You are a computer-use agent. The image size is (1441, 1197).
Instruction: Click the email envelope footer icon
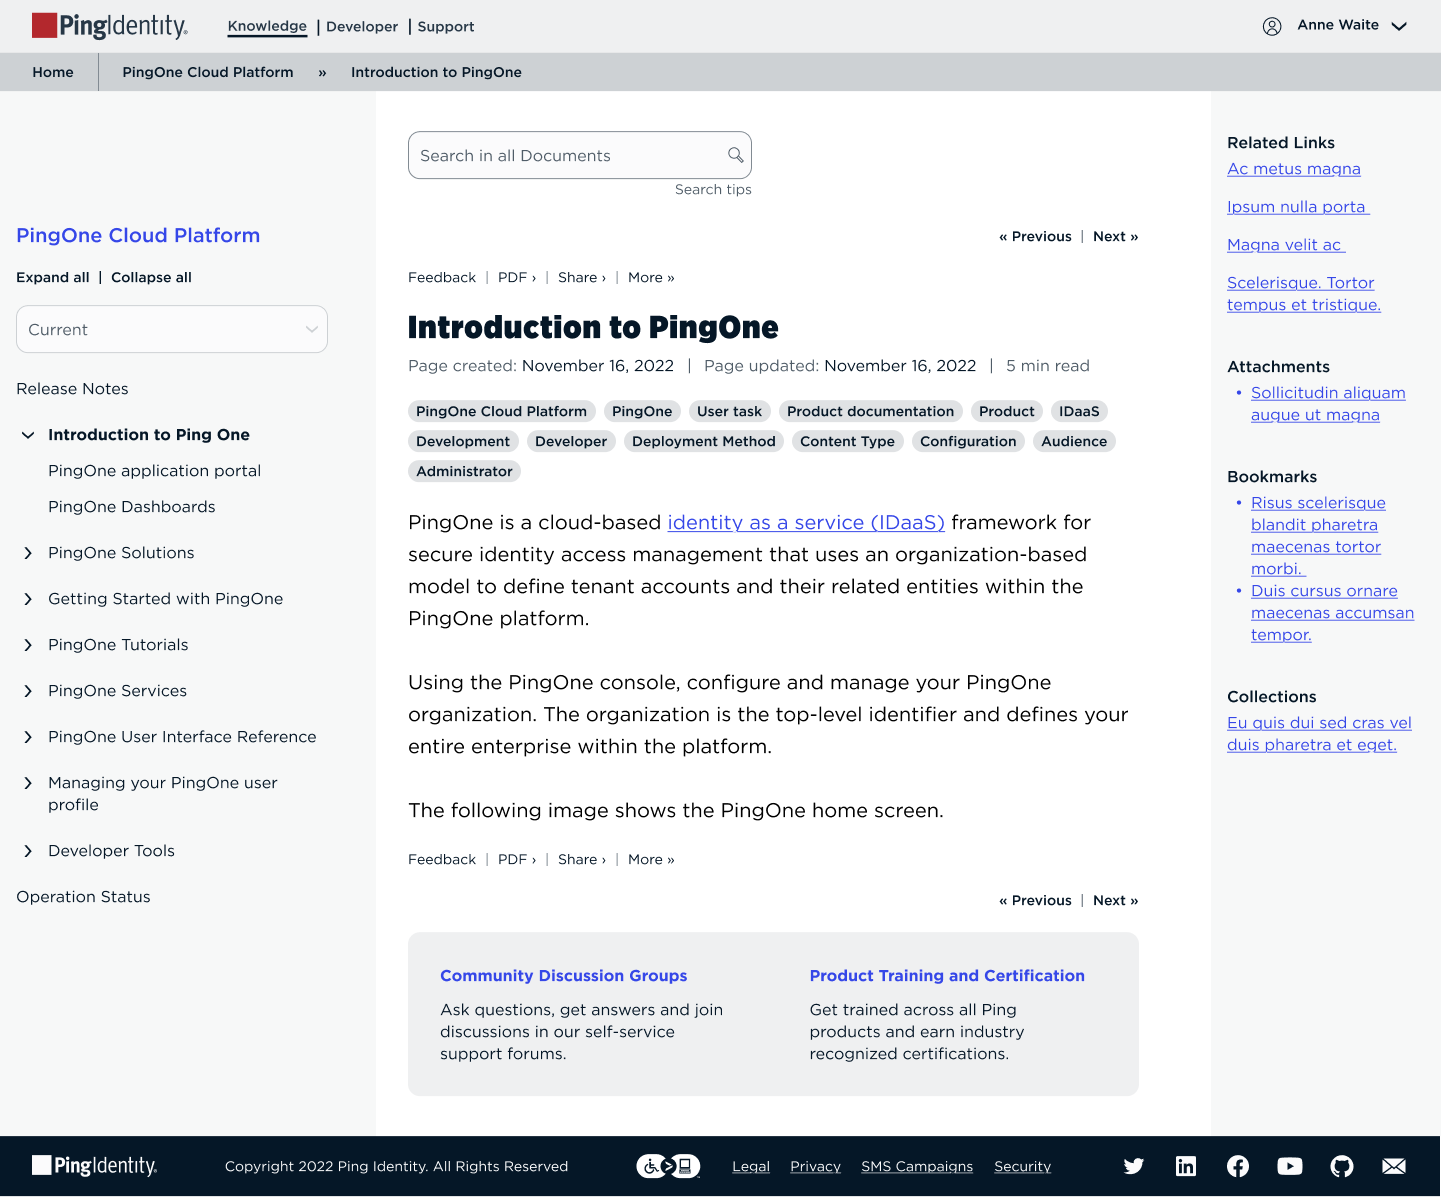pos(1393,1166)
